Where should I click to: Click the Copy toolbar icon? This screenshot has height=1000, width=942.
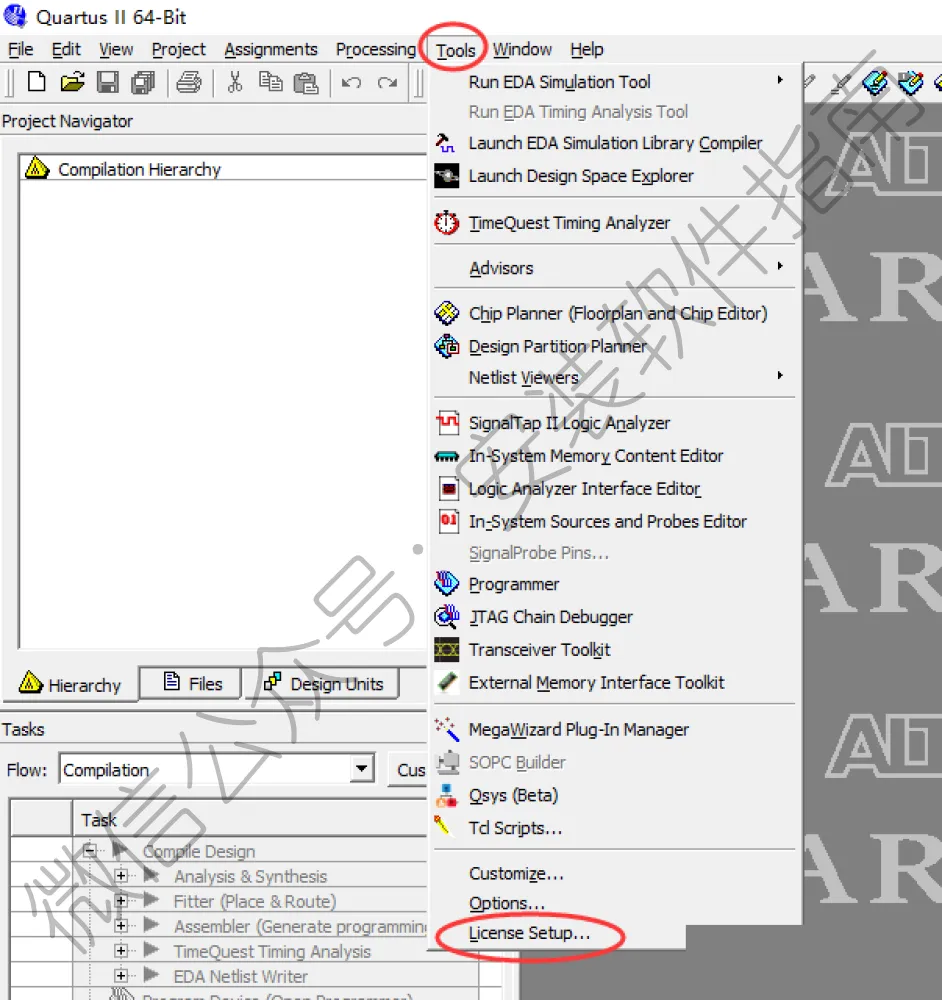pyautogui.click(x=270, y=82)
